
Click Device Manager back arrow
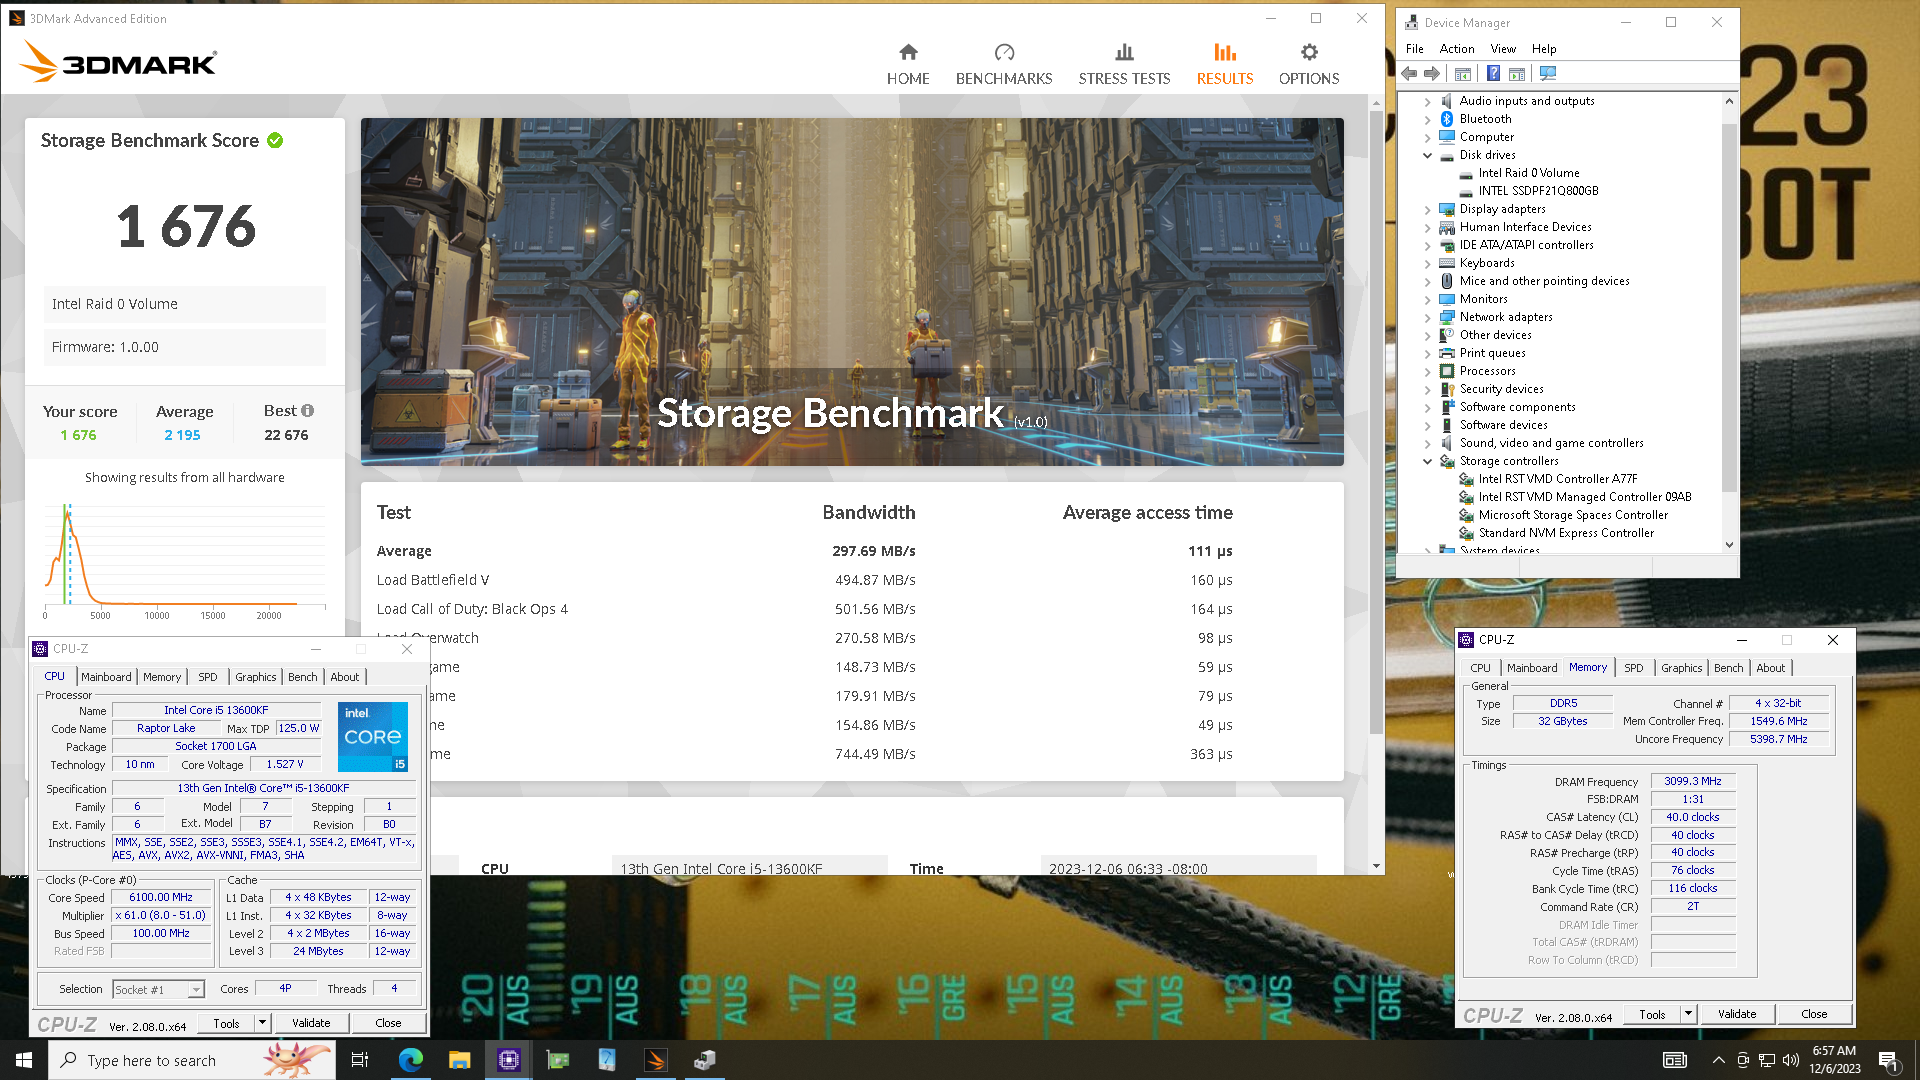[x=1409, y=74]
